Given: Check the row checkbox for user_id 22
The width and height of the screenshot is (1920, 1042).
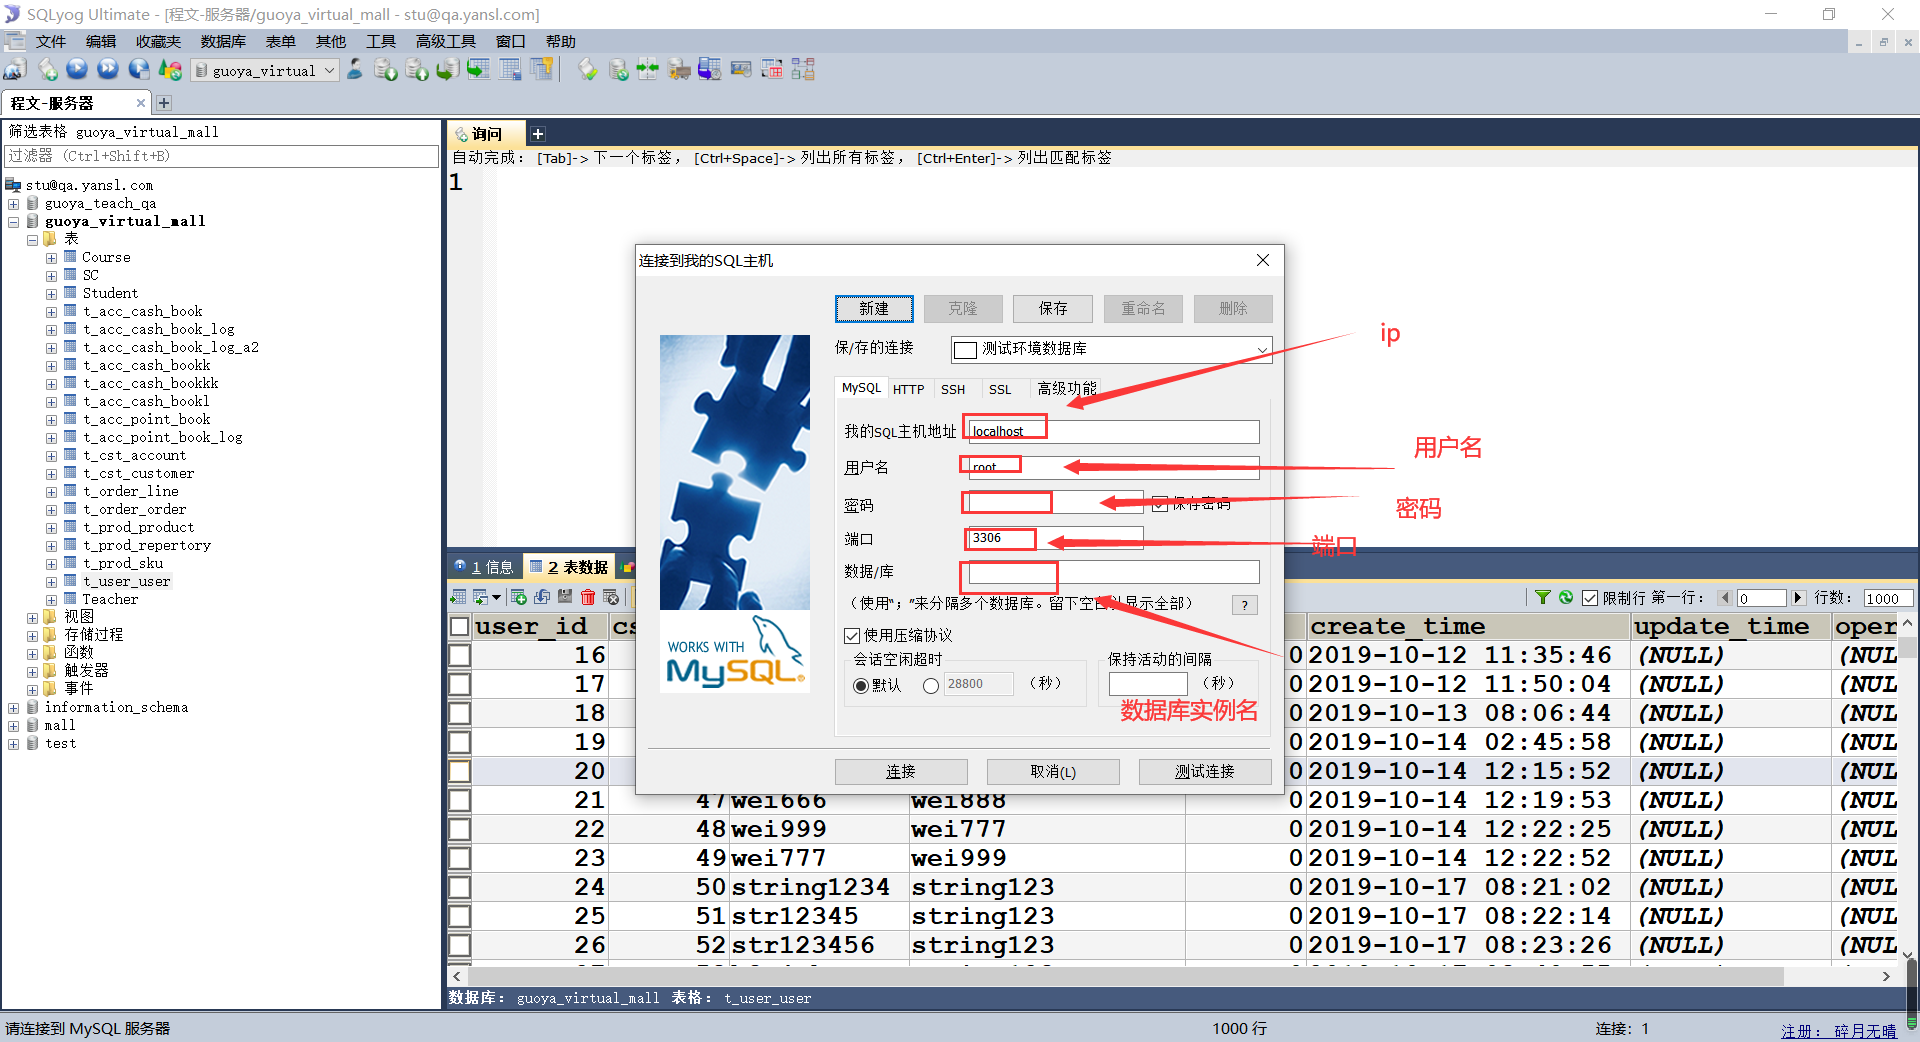Looking at the screenshot, I should click(x=460, y=829).
